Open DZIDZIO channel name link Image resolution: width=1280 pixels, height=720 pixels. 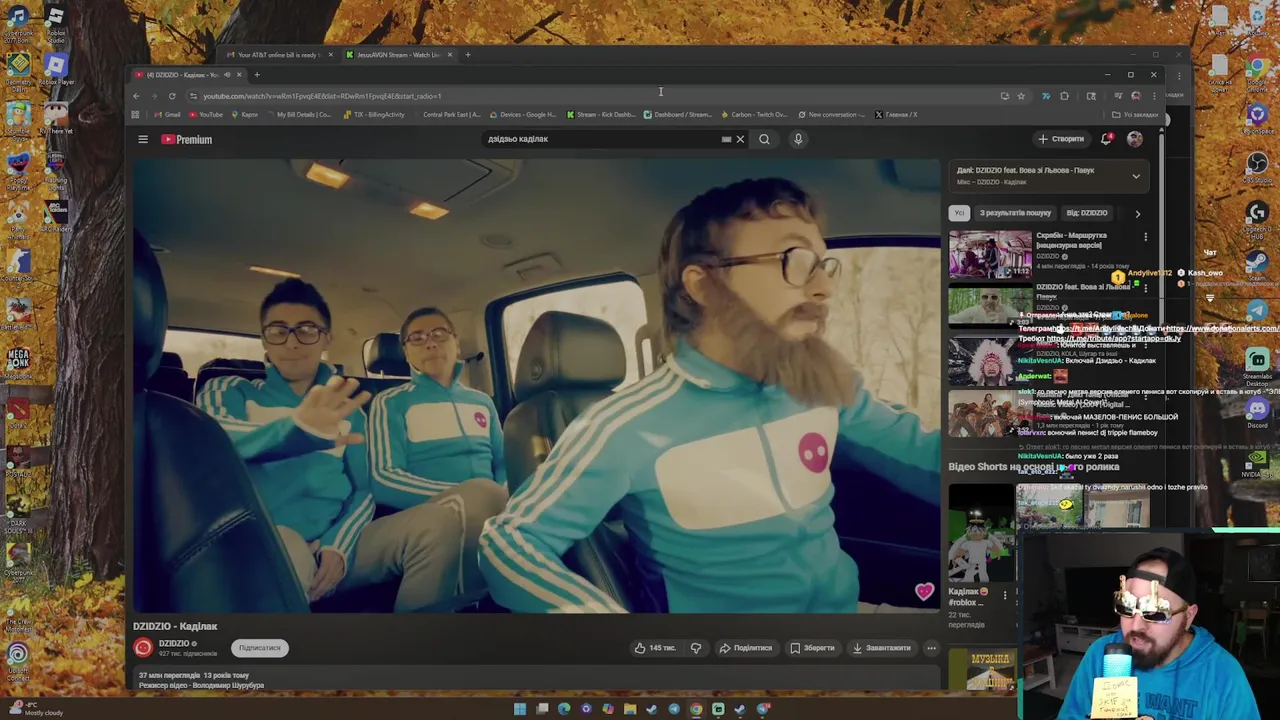(174, 643)
